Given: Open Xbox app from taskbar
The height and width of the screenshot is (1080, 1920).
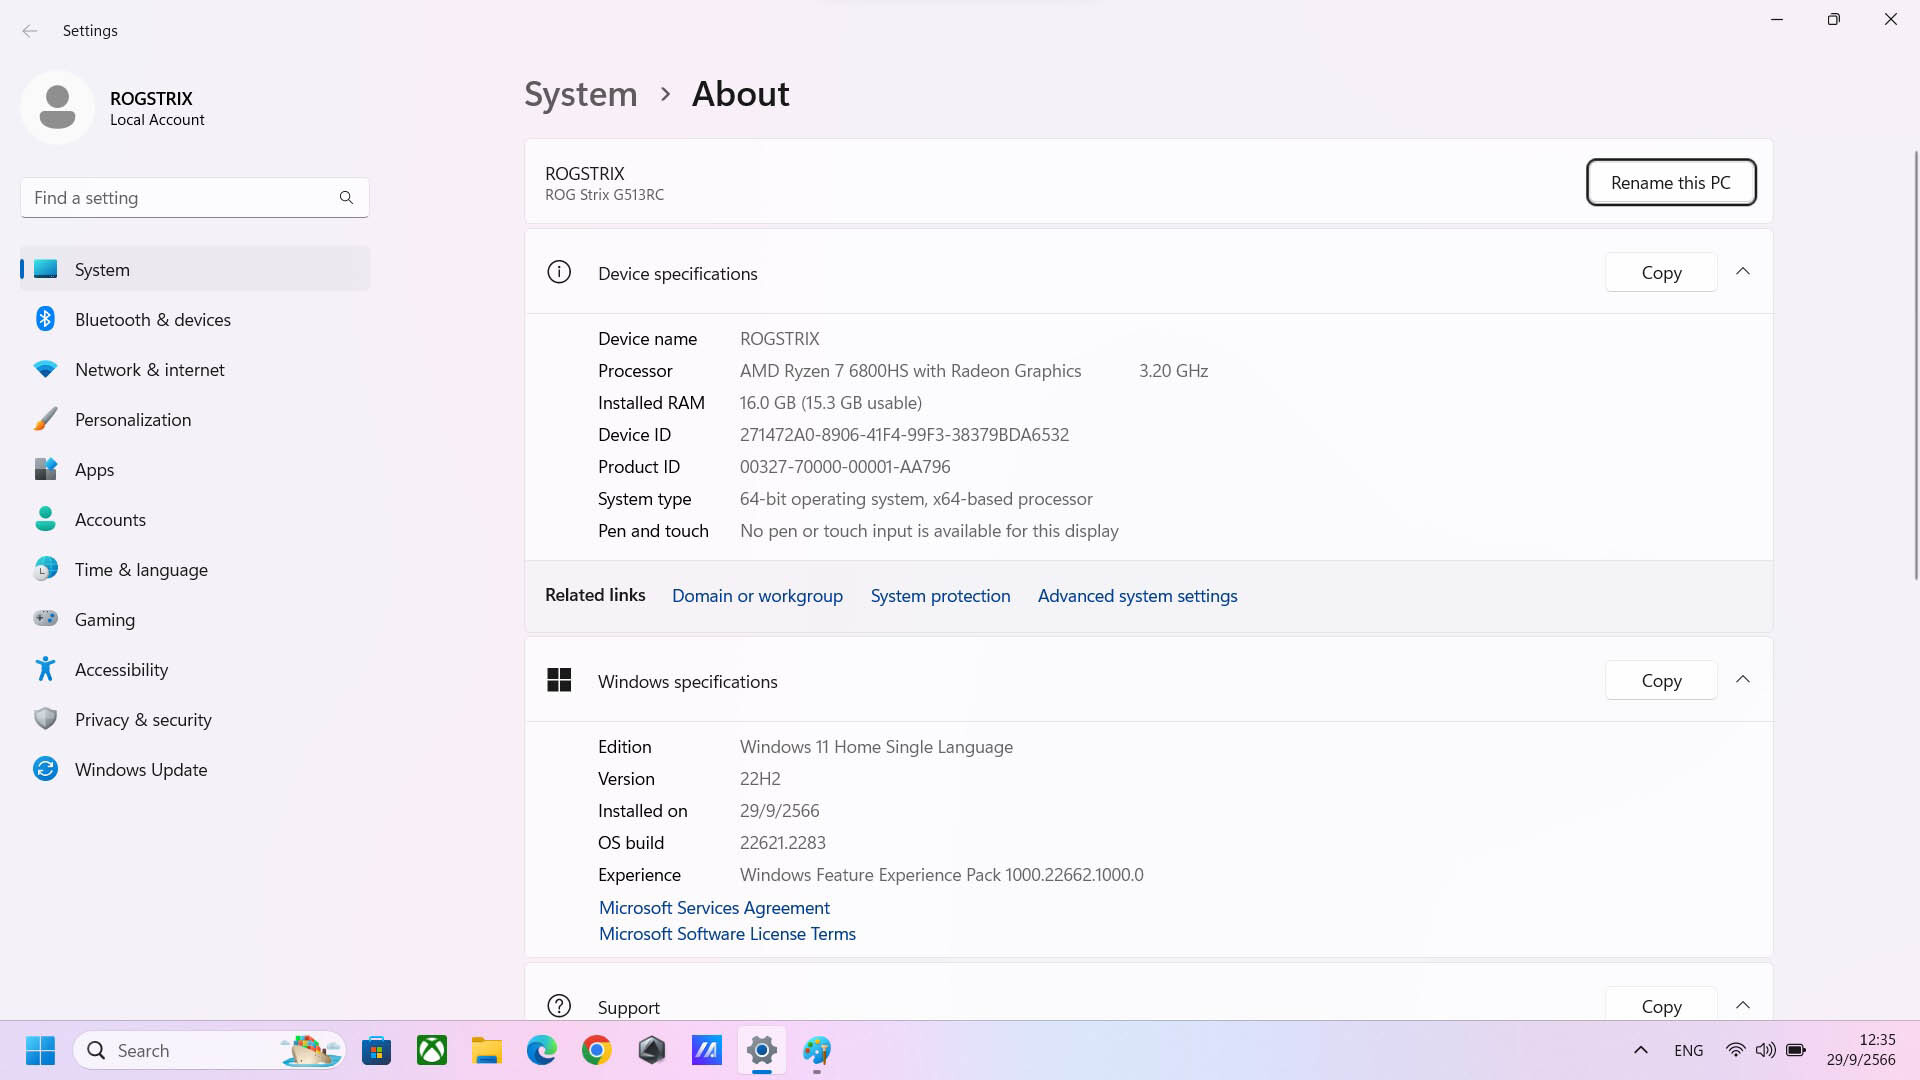Looking at the screenshot, I should pyautogui.click(x=432, y=1050).
